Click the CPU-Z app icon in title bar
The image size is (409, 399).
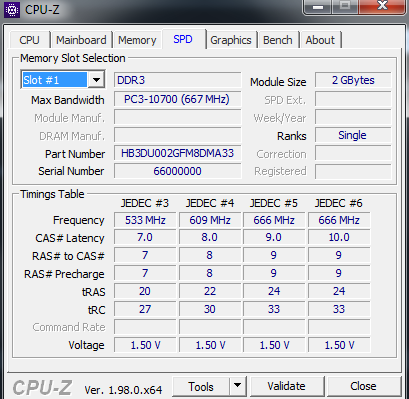(12, 10)
